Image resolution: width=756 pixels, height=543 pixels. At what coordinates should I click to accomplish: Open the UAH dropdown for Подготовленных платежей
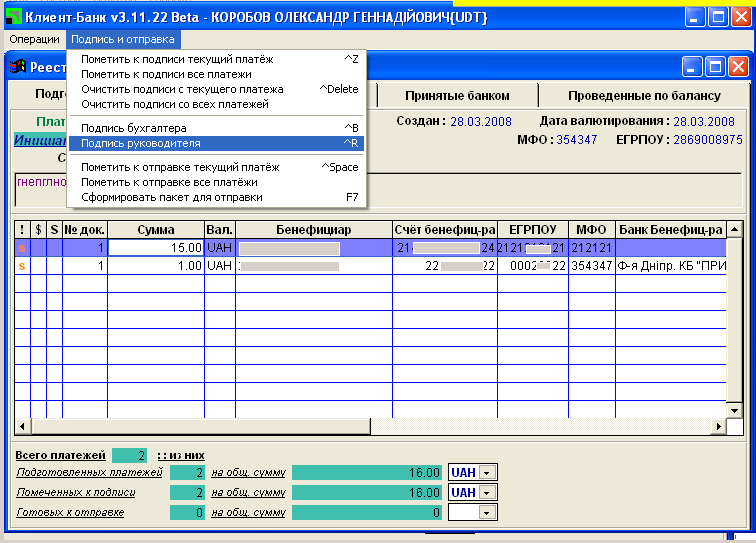pos(487,473)
